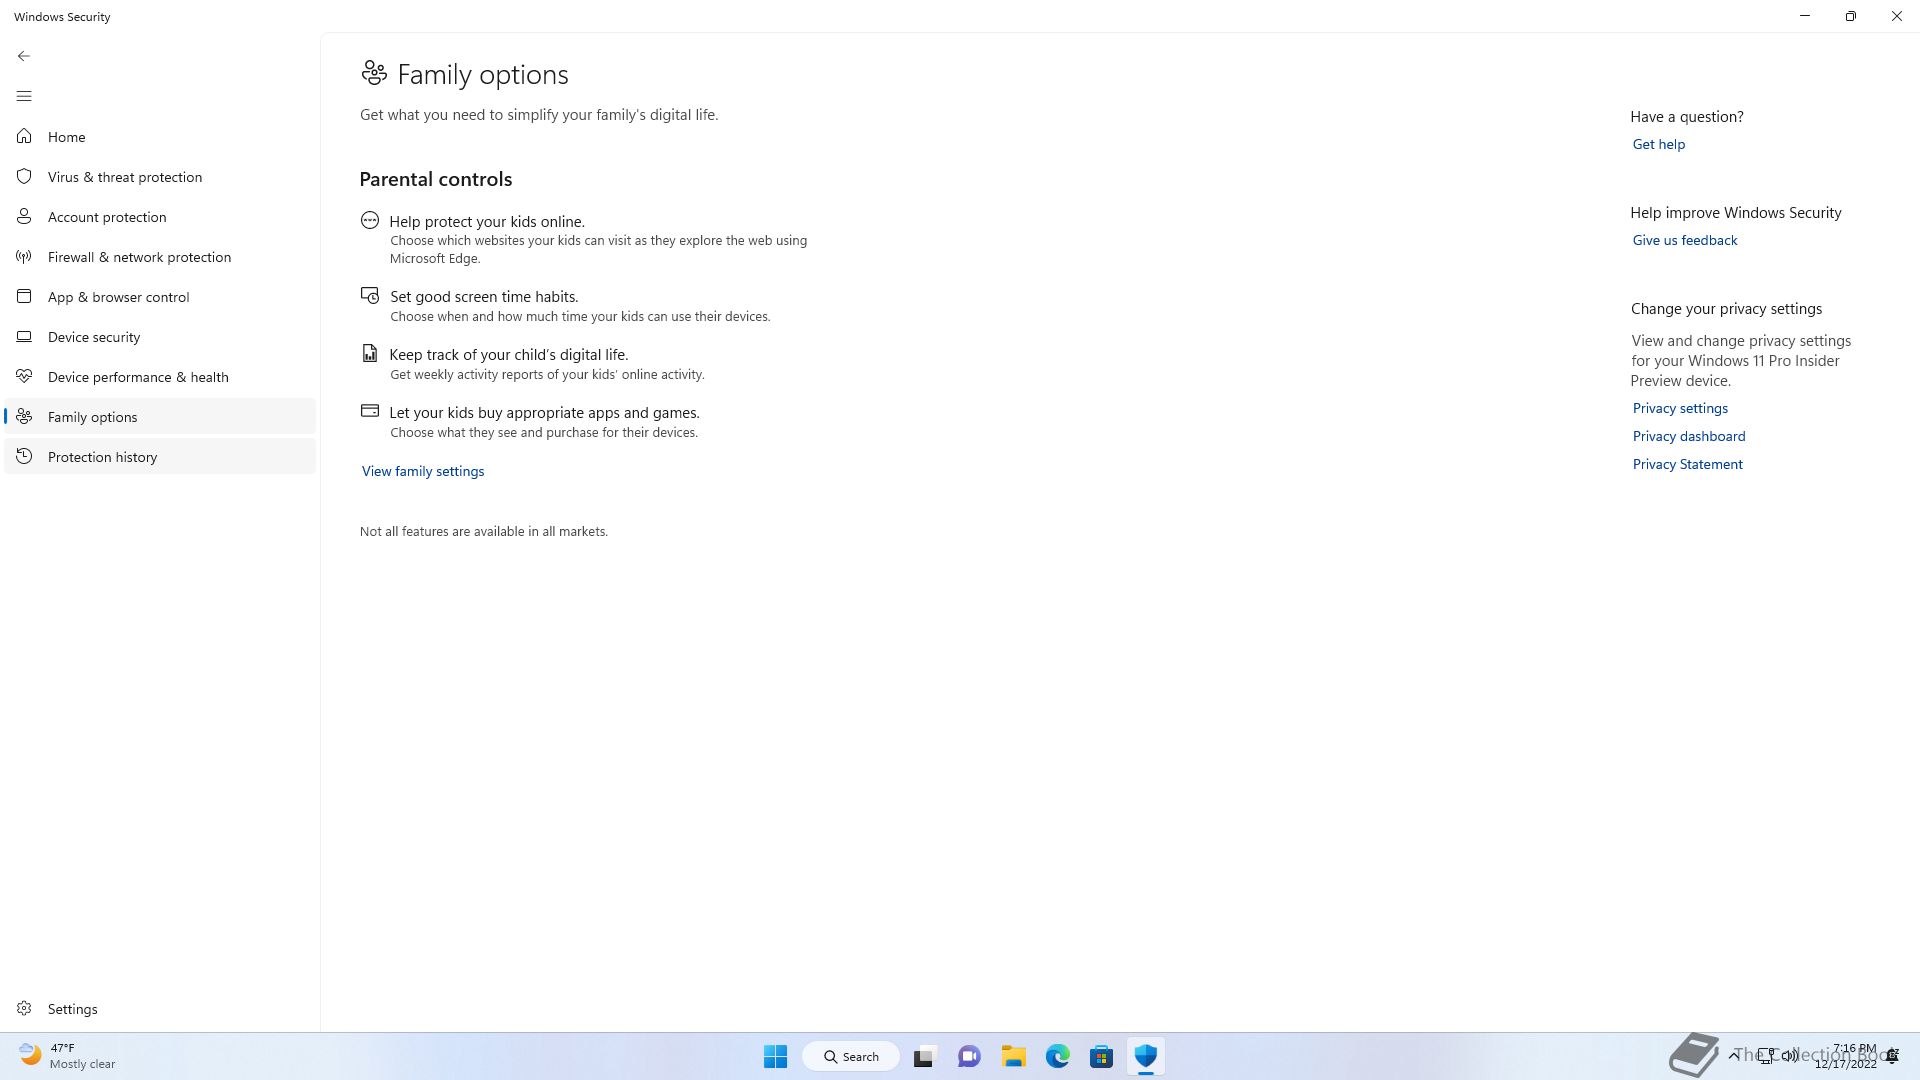Image resolution: width=1920 pixels, height=1080 pixels.
Task: Go to Account protection
Action: tap(160, 217)
